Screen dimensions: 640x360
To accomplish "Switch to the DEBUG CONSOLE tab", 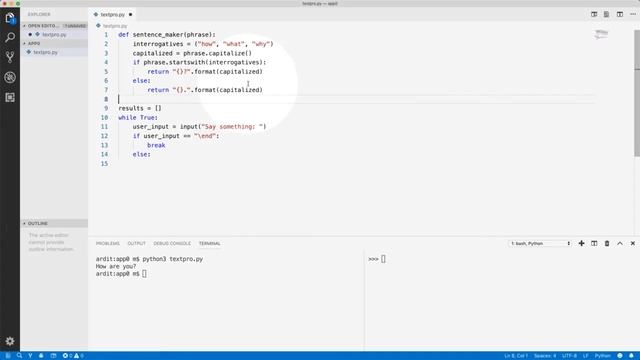I will 172,243.
